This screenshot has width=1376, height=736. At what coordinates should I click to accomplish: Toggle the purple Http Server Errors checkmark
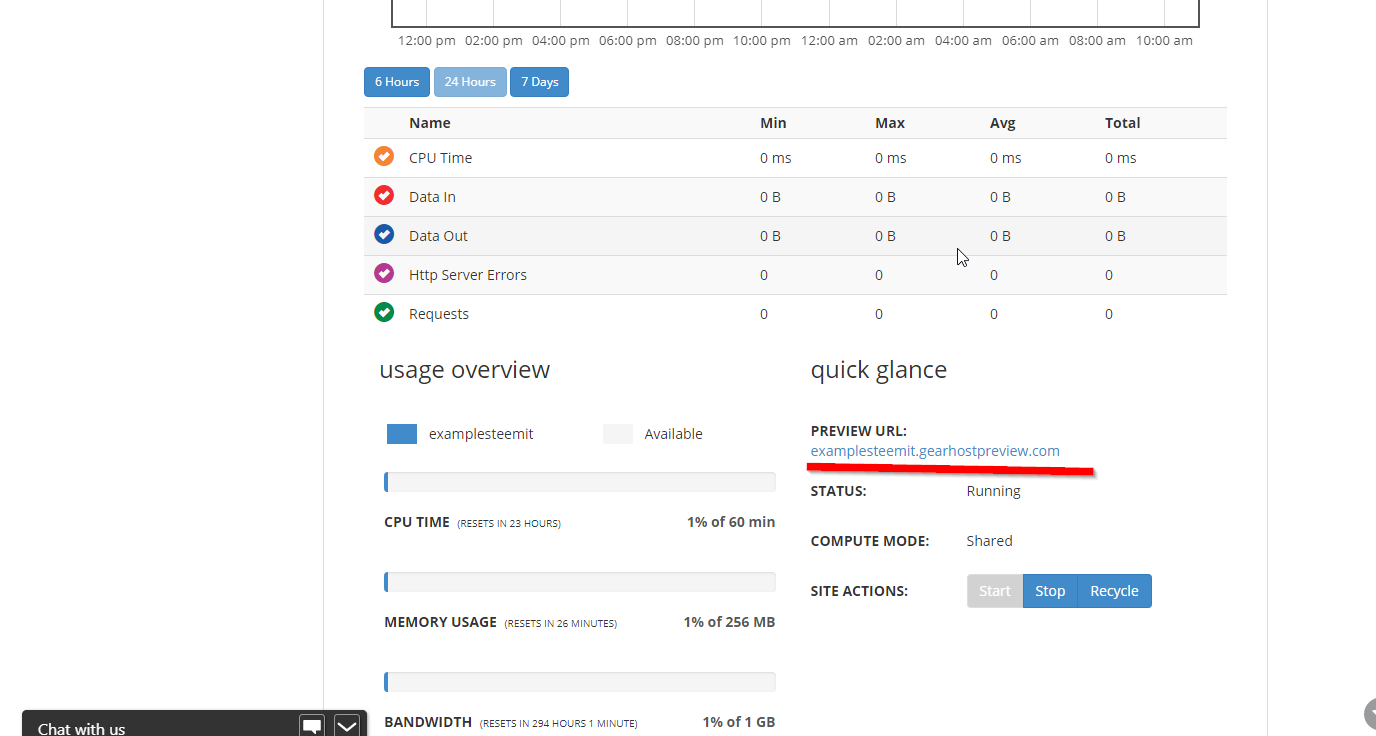[384, 274]
